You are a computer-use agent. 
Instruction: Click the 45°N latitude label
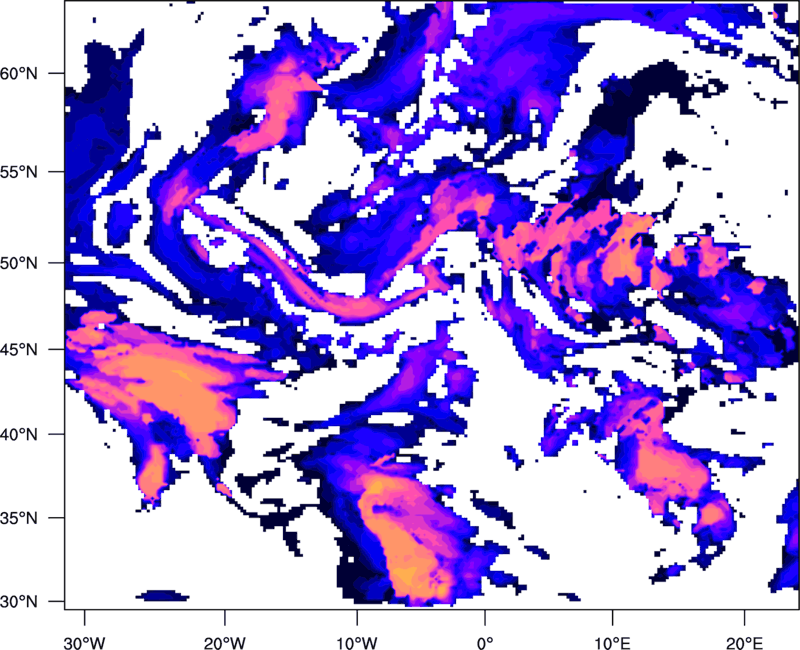point(19,350)
